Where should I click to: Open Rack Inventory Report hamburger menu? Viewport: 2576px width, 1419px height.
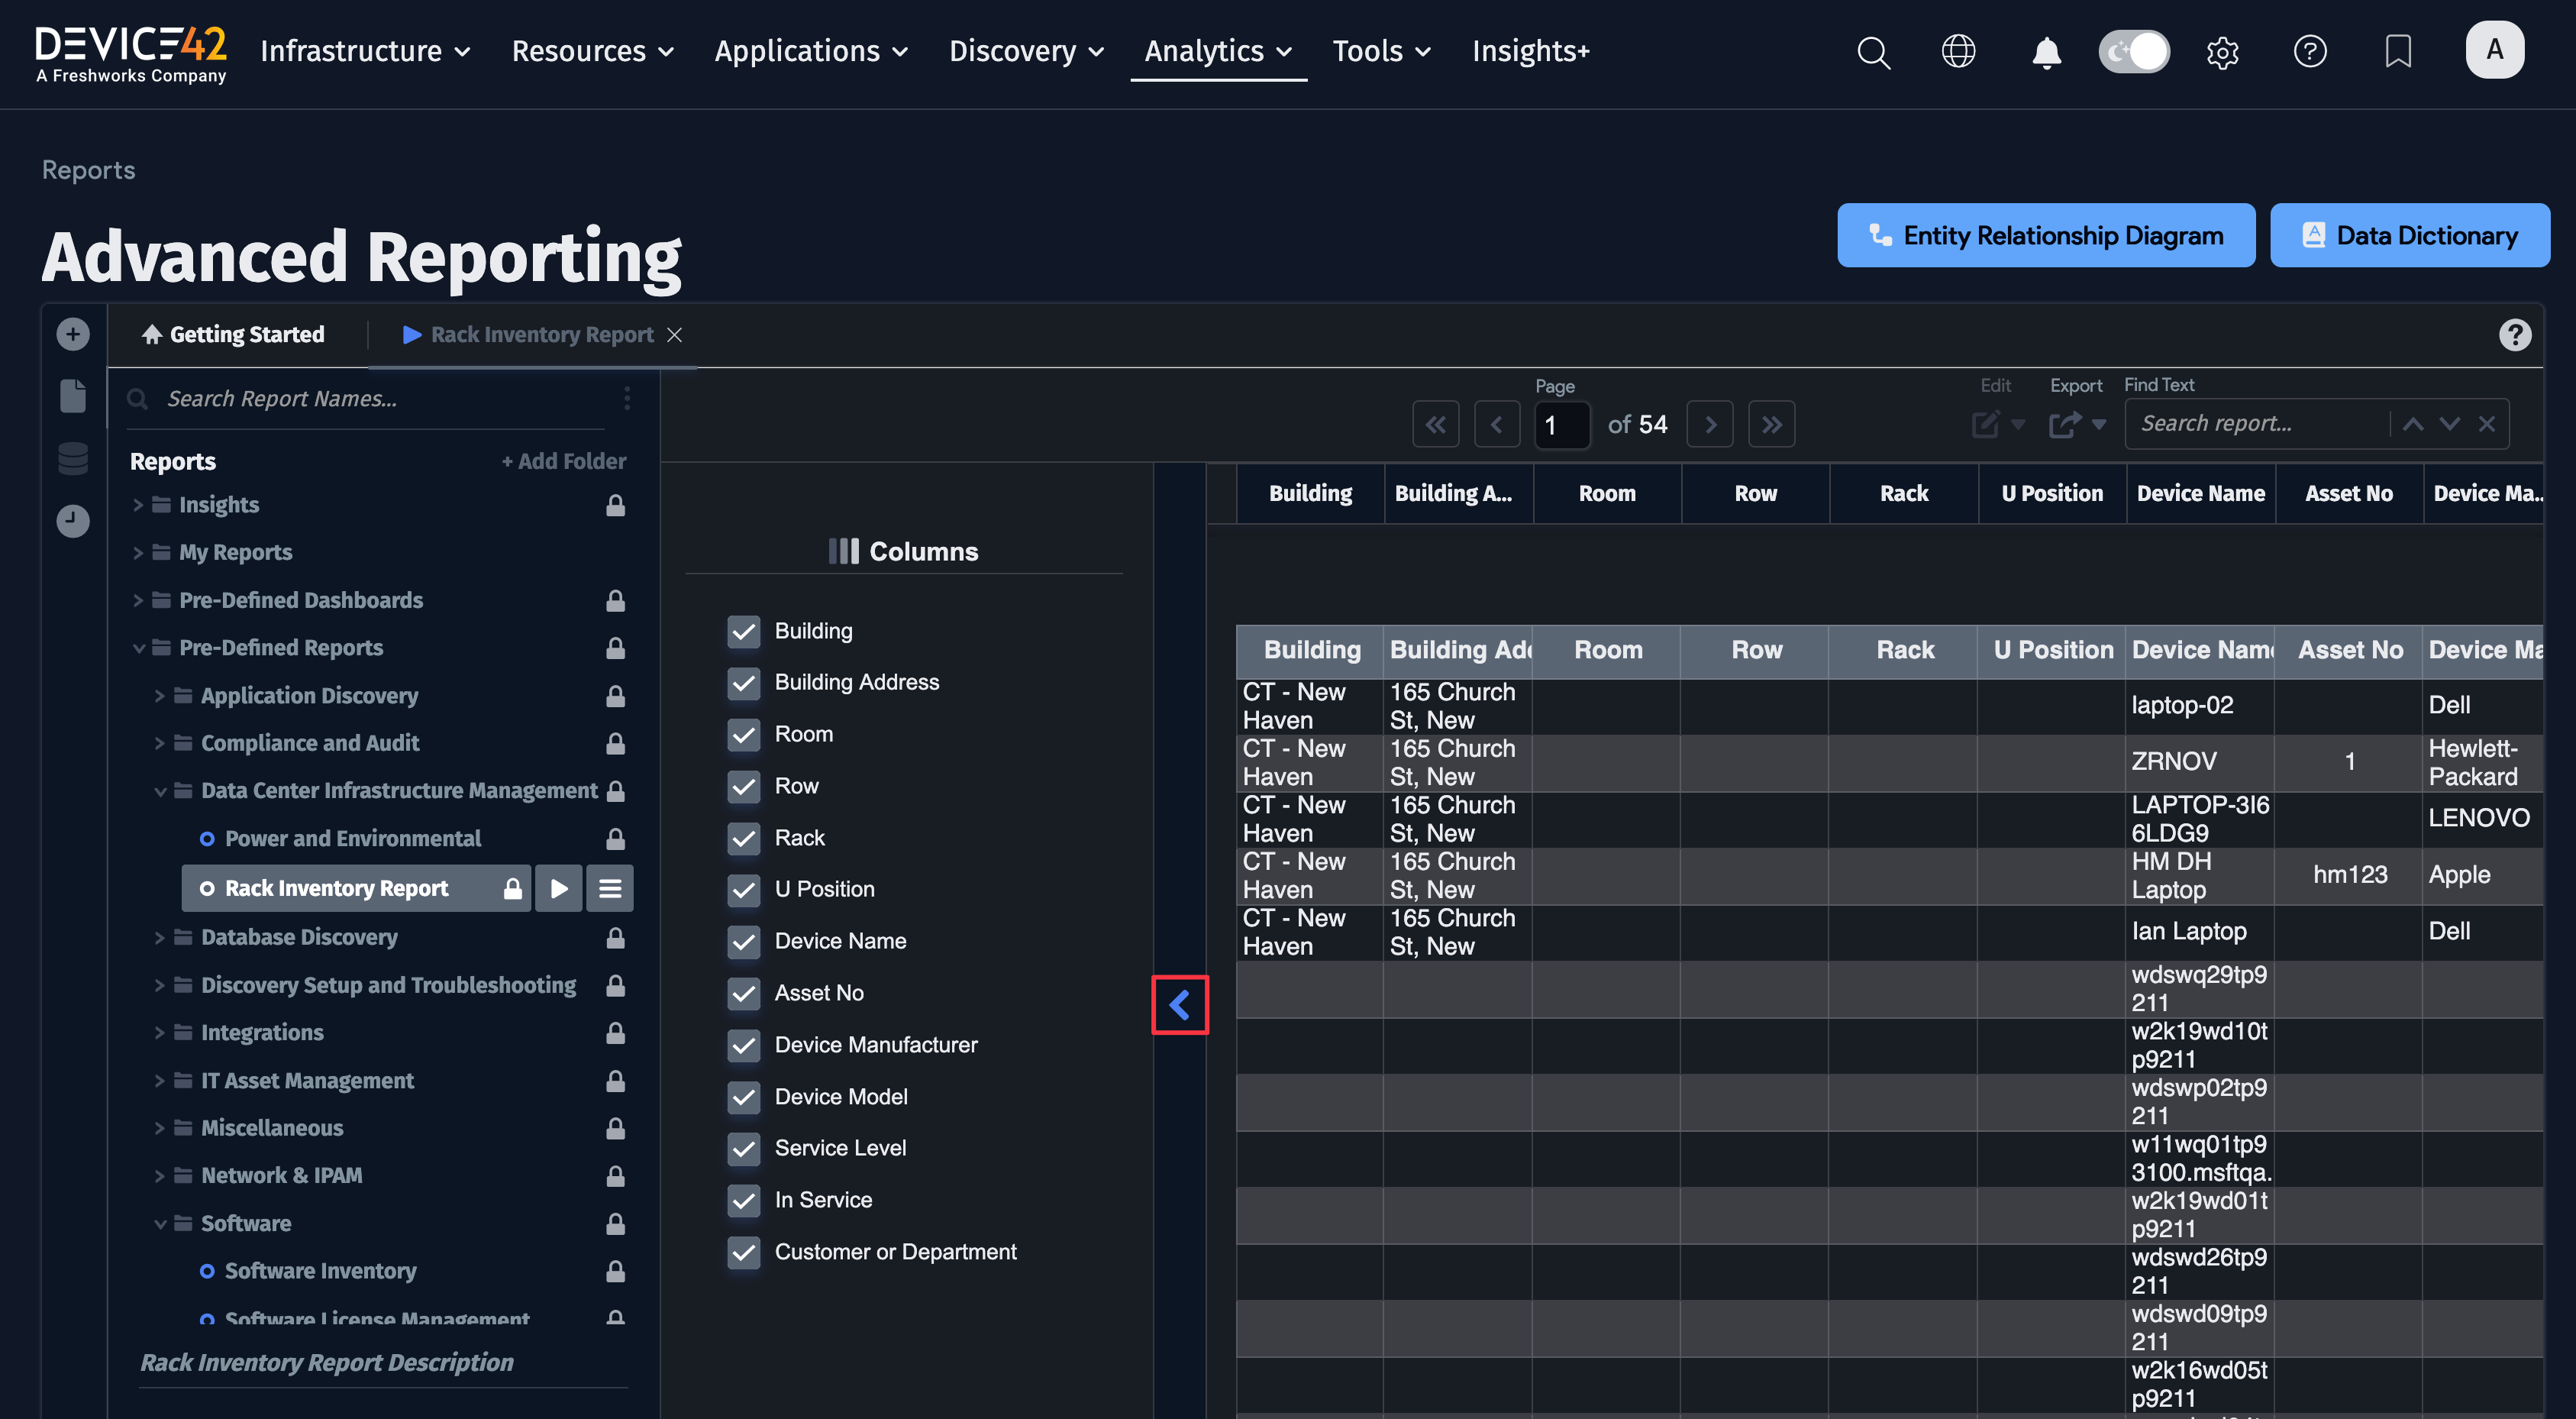[610, 888]
